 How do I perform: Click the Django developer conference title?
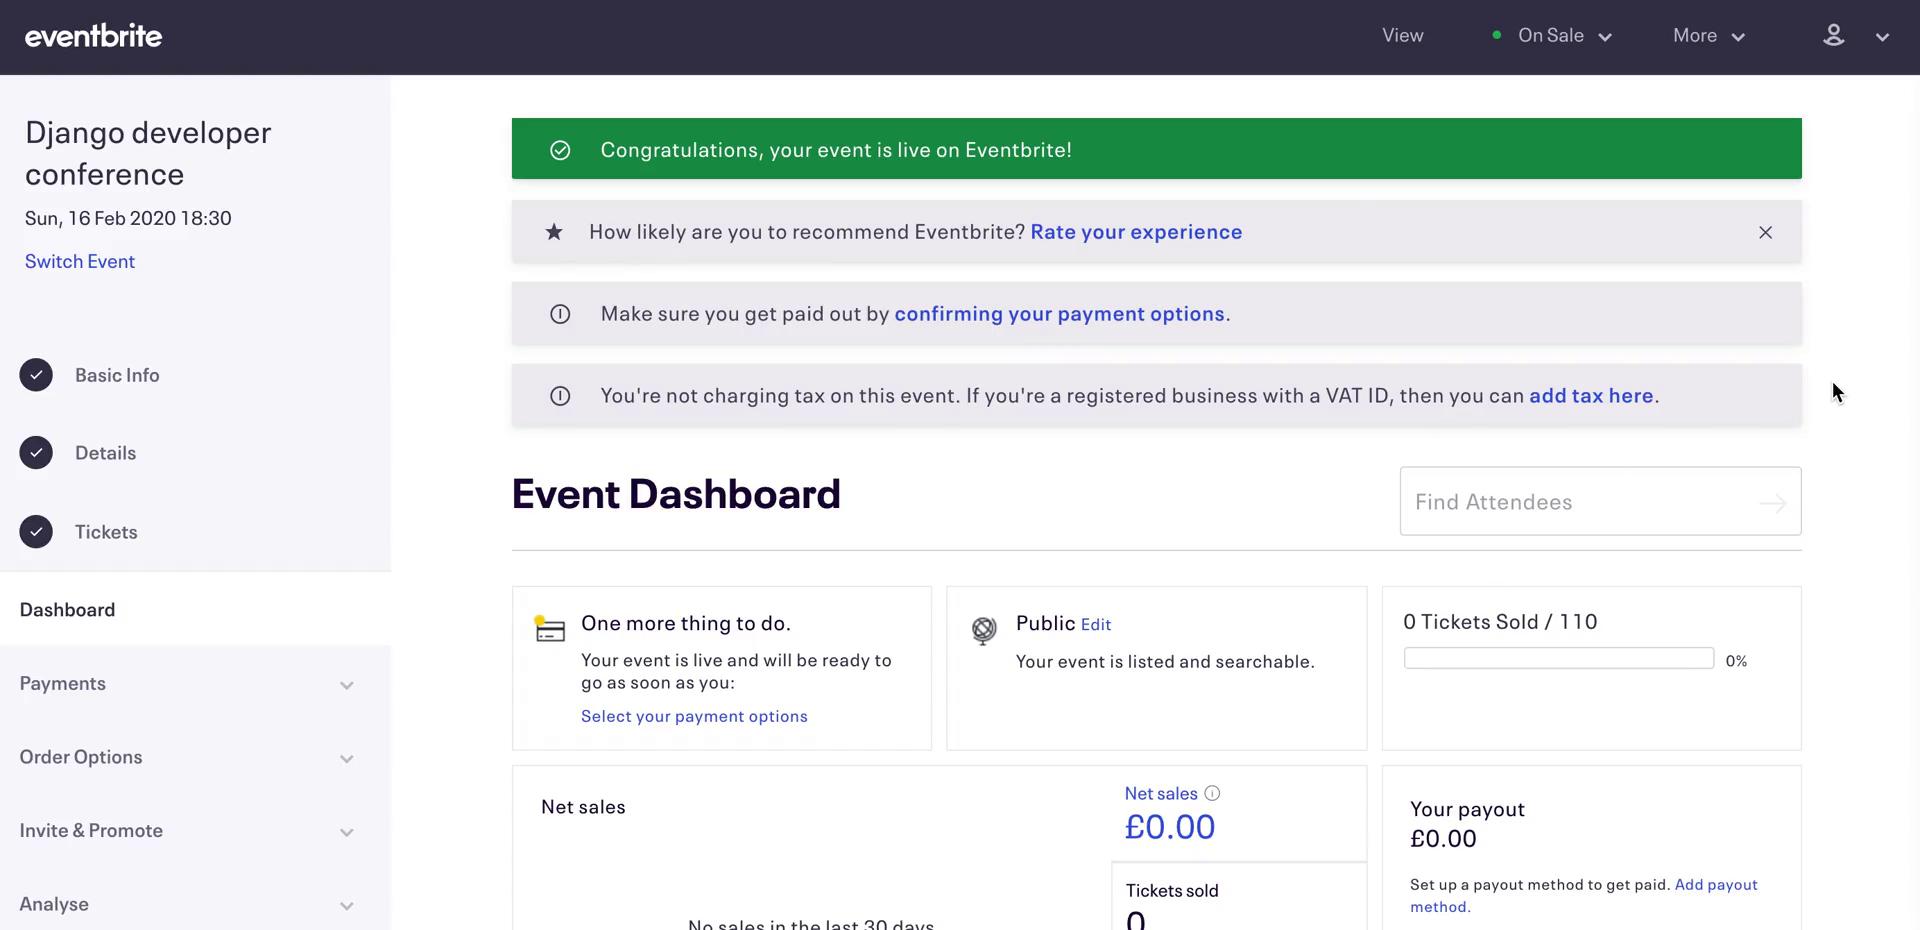click(148, 153)
